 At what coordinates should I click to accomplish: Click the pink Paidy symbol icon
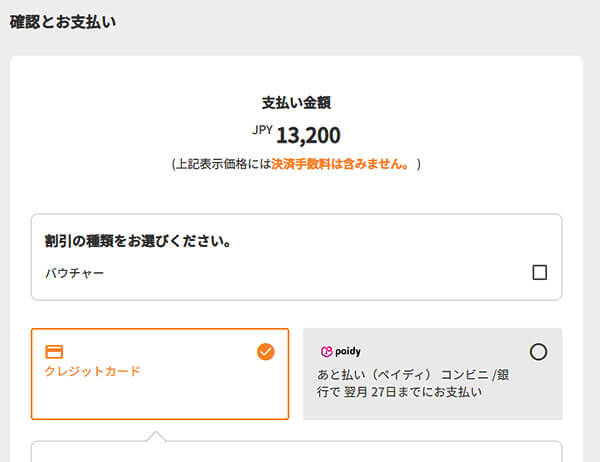(326, 352)
